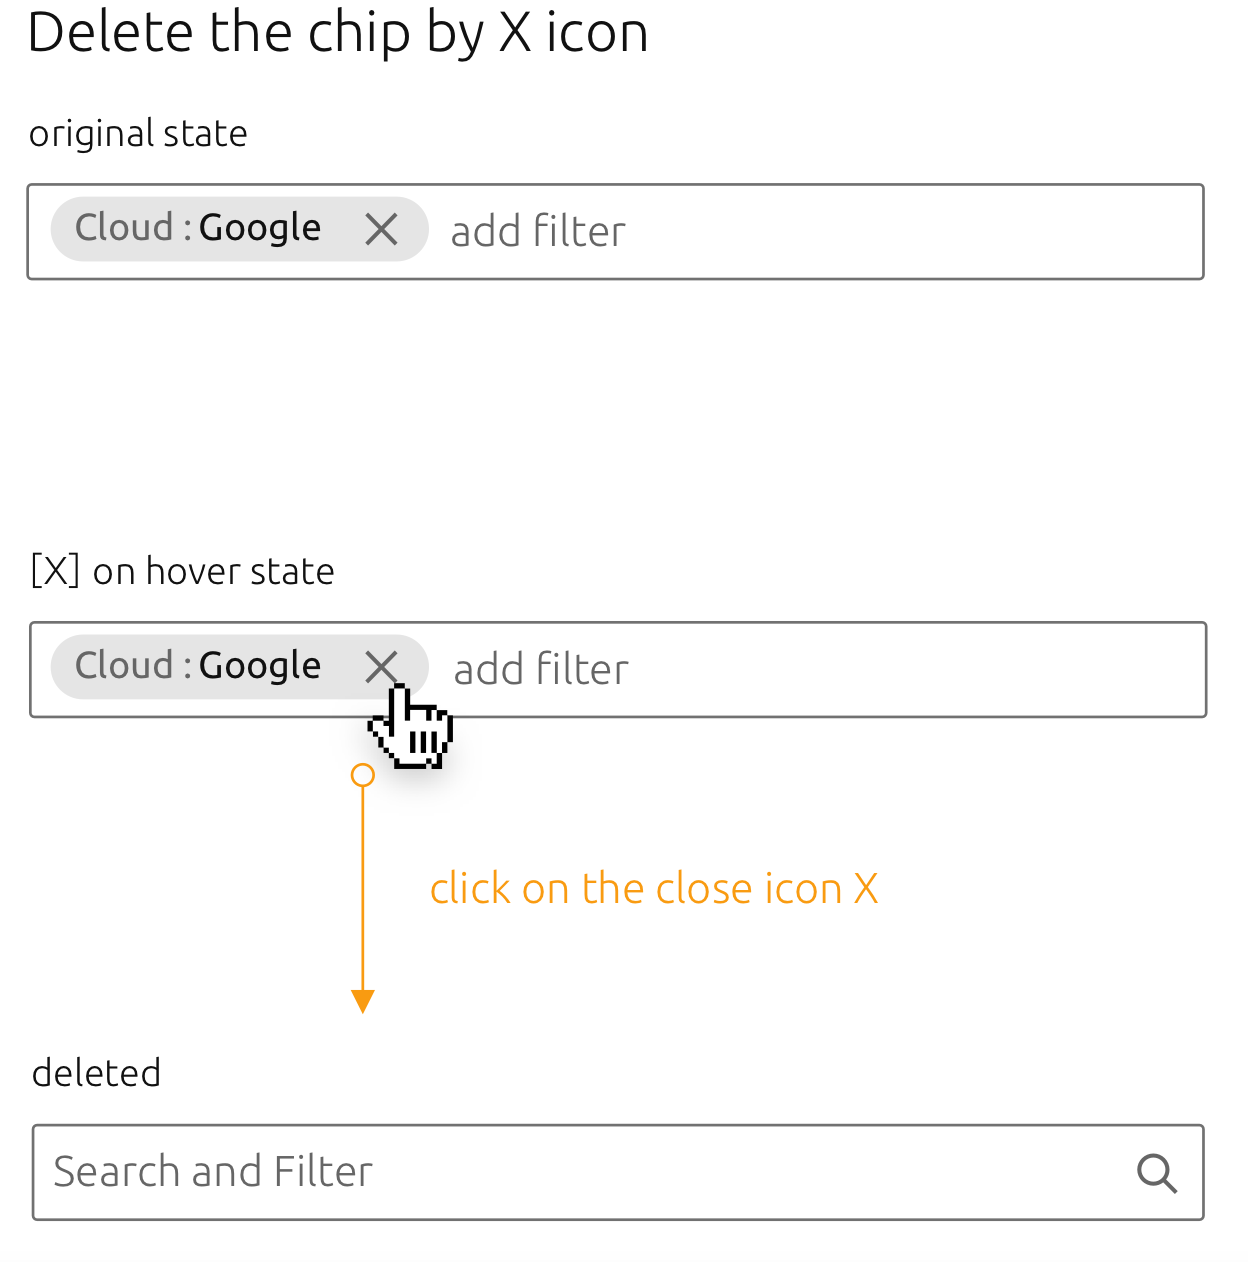The height and width of the screenshot is (1262, 1248).
Task: Click 'Cloud' text in the hover state chip
Action: coord(124,666)
